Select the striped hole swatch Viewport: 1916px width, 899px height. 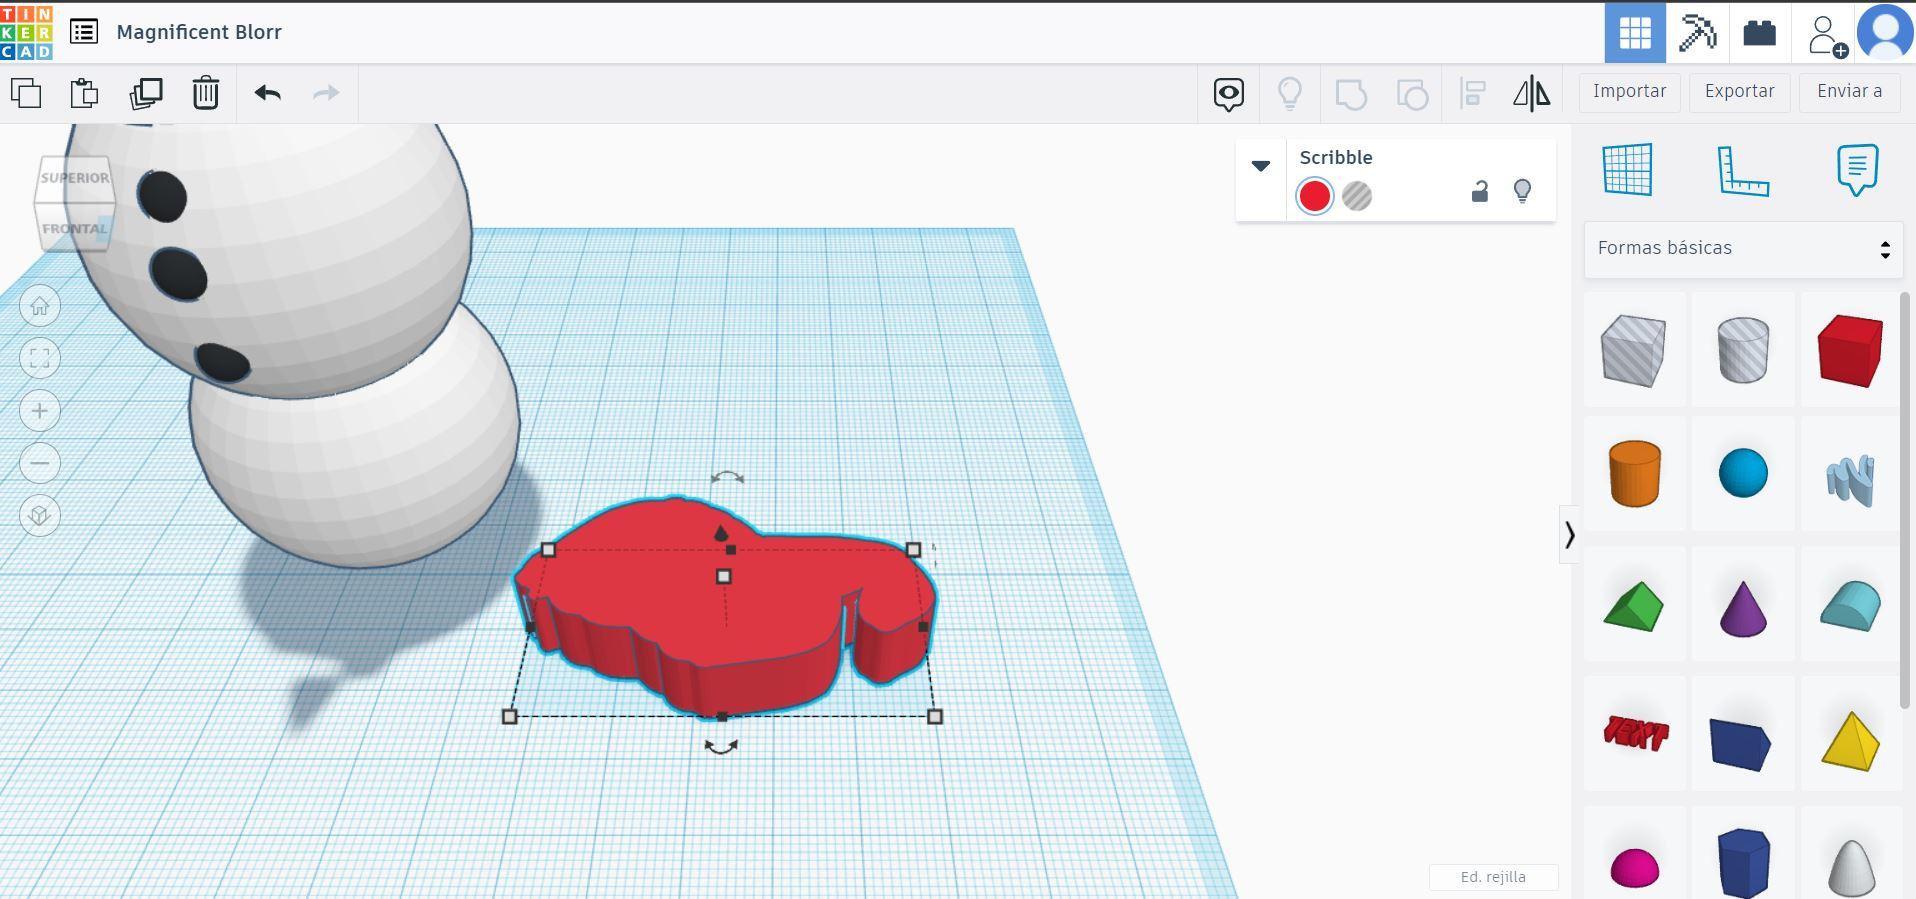pos(1357,196)
